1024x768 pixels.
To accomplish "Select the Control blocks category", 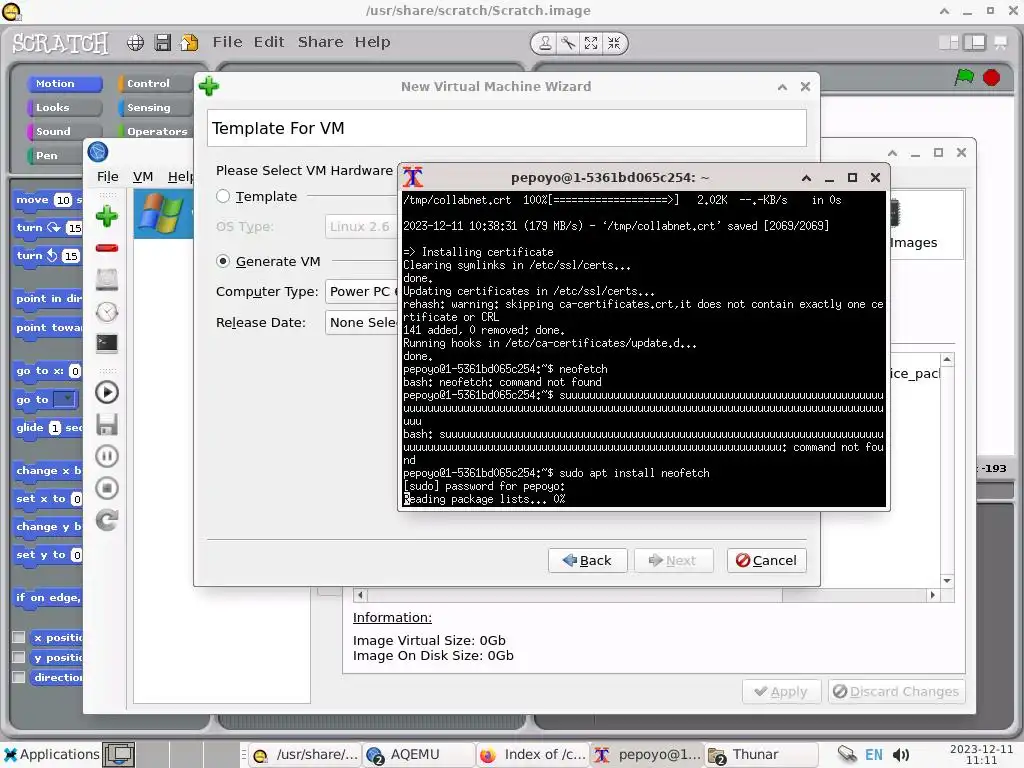I will click(x=155, y=84).
